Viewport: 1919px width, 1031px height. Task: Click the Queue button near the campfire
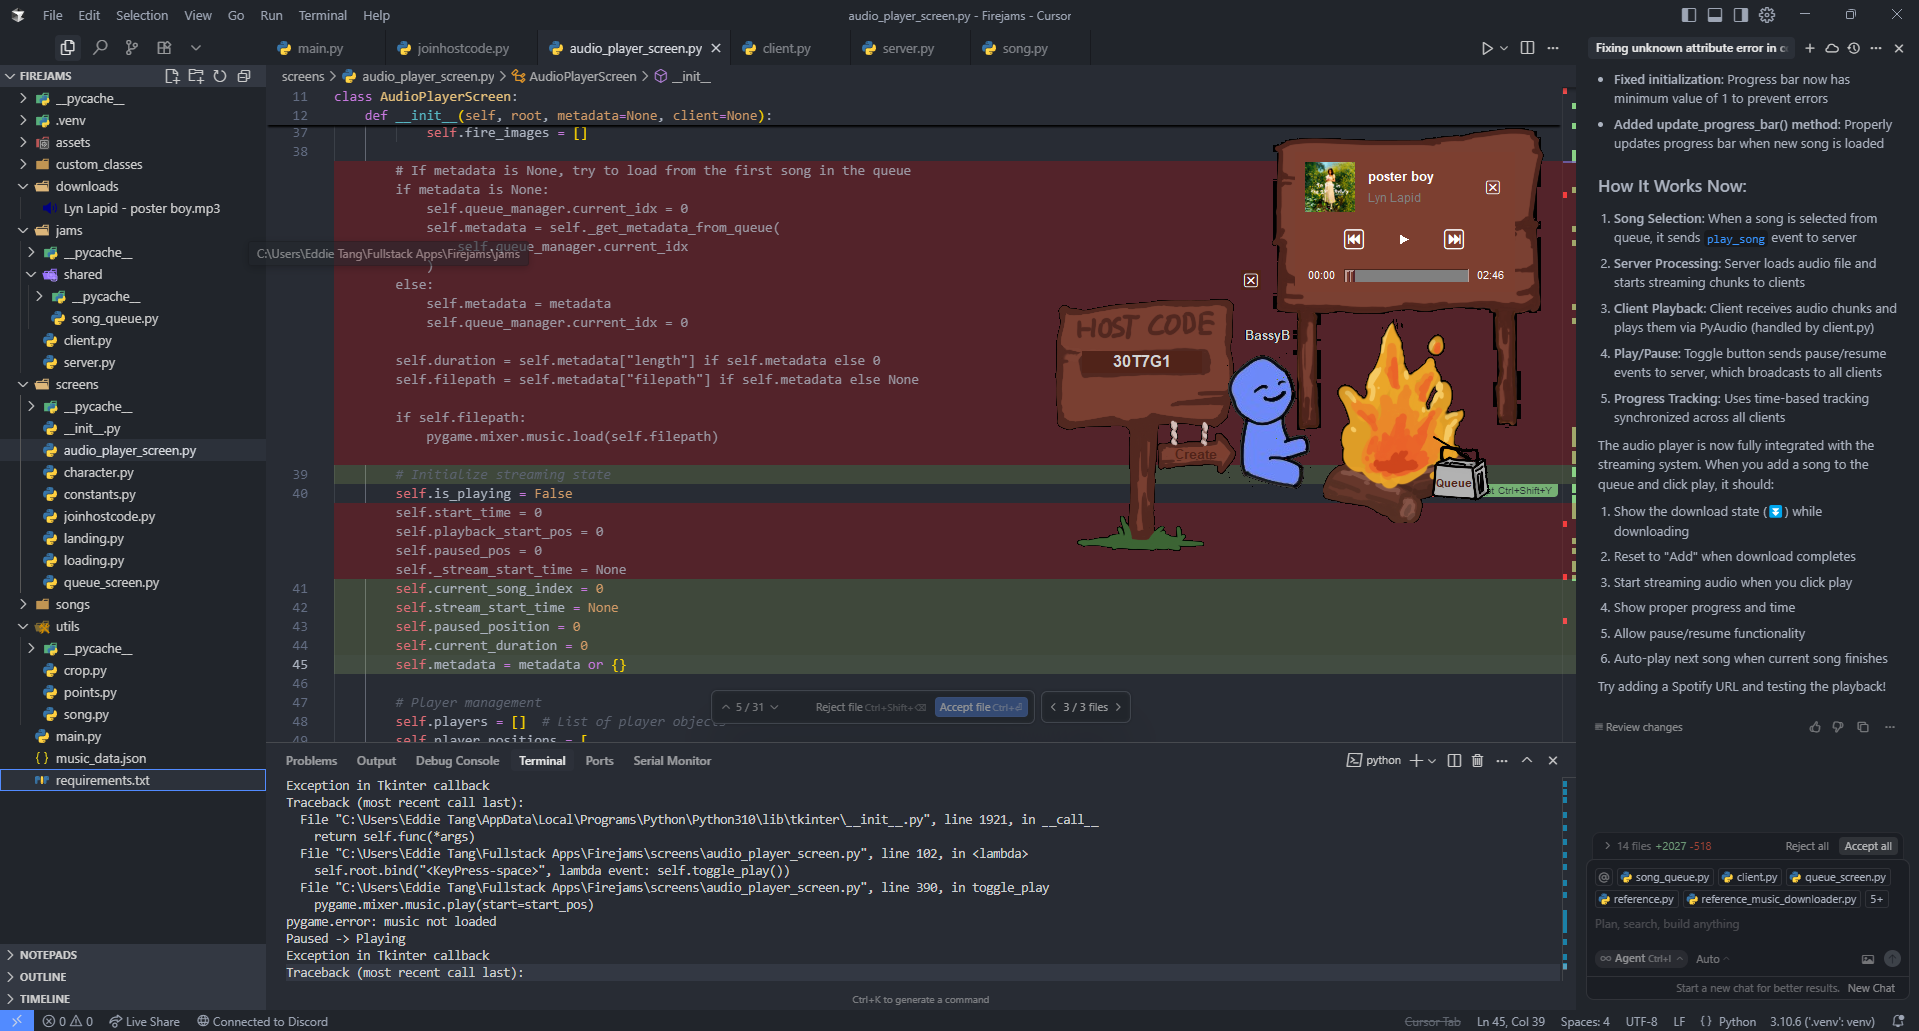[x=1455, y=481]
